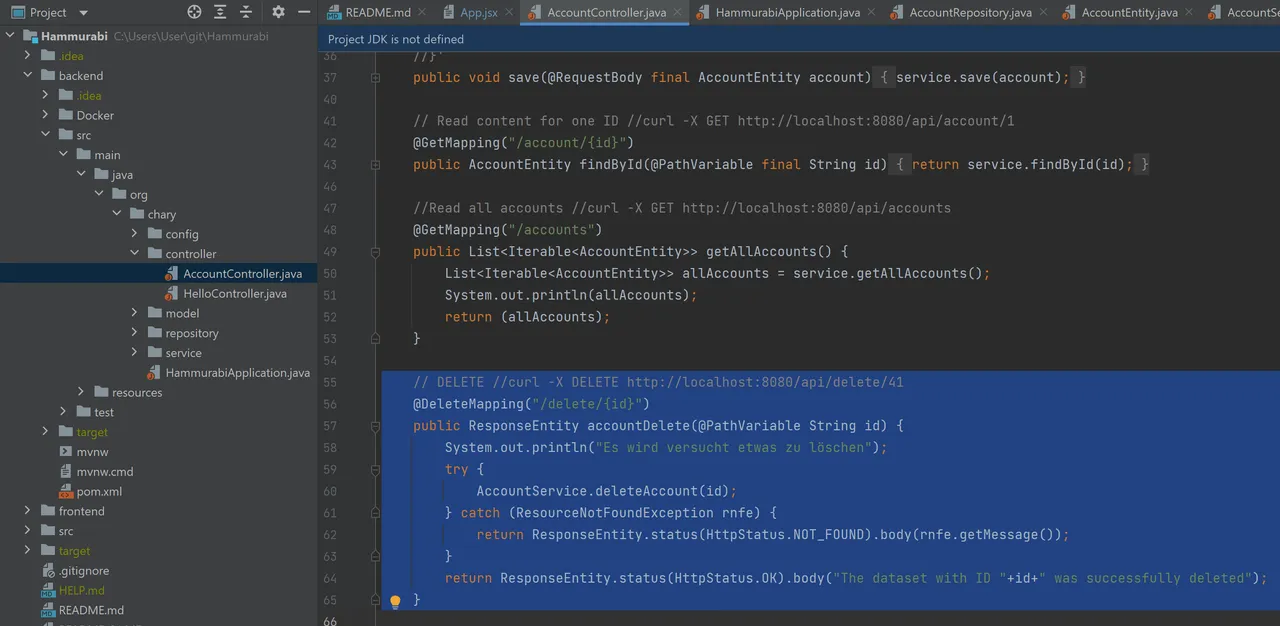Image resolution: width=1280 pixels, height=626 pixels.
Task: Collapse the controller package
Action: tap(135, 254)
